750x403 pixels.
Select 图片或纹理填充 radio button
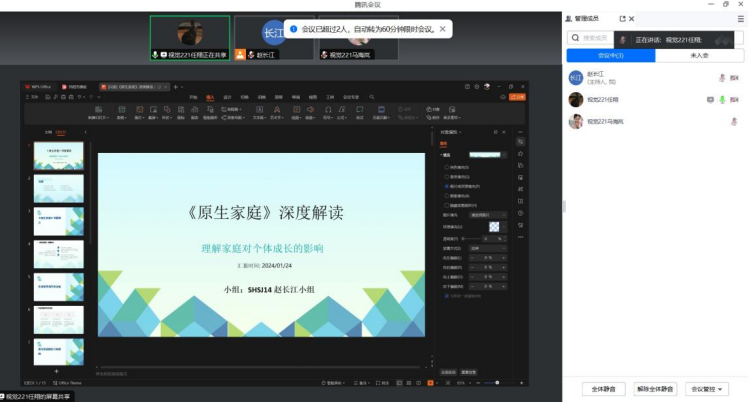pos(446,186)
